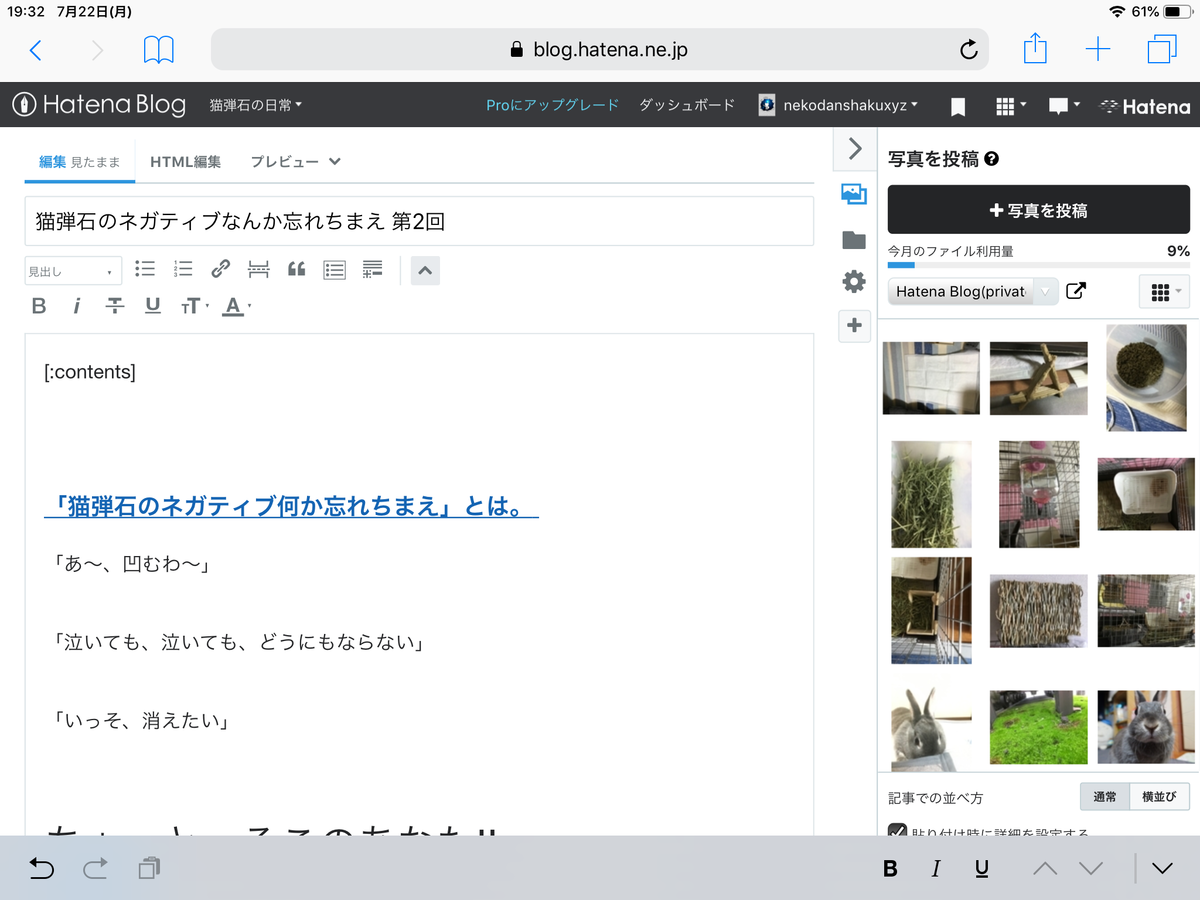This screenshot has width=1200, height=900.
Task: Insert a hyperlink with the link icon
Action: pos(220,269)
